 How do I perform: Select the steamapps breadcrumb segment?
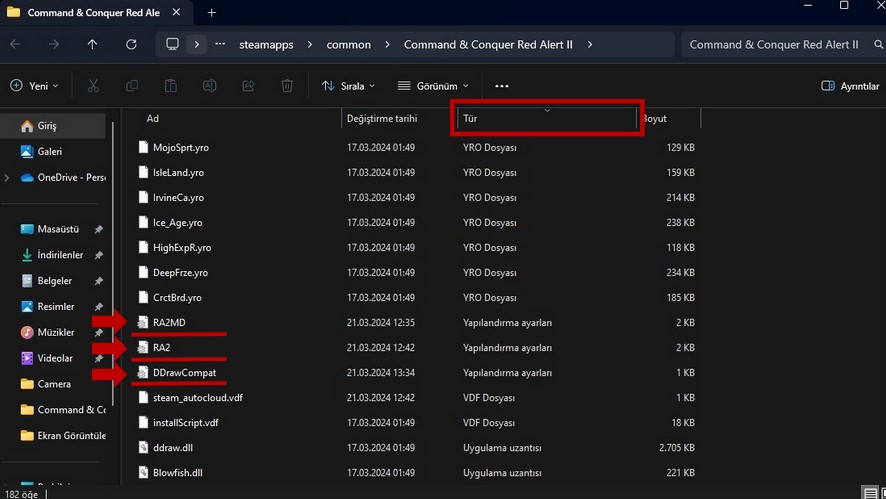[x=266, y=45]
